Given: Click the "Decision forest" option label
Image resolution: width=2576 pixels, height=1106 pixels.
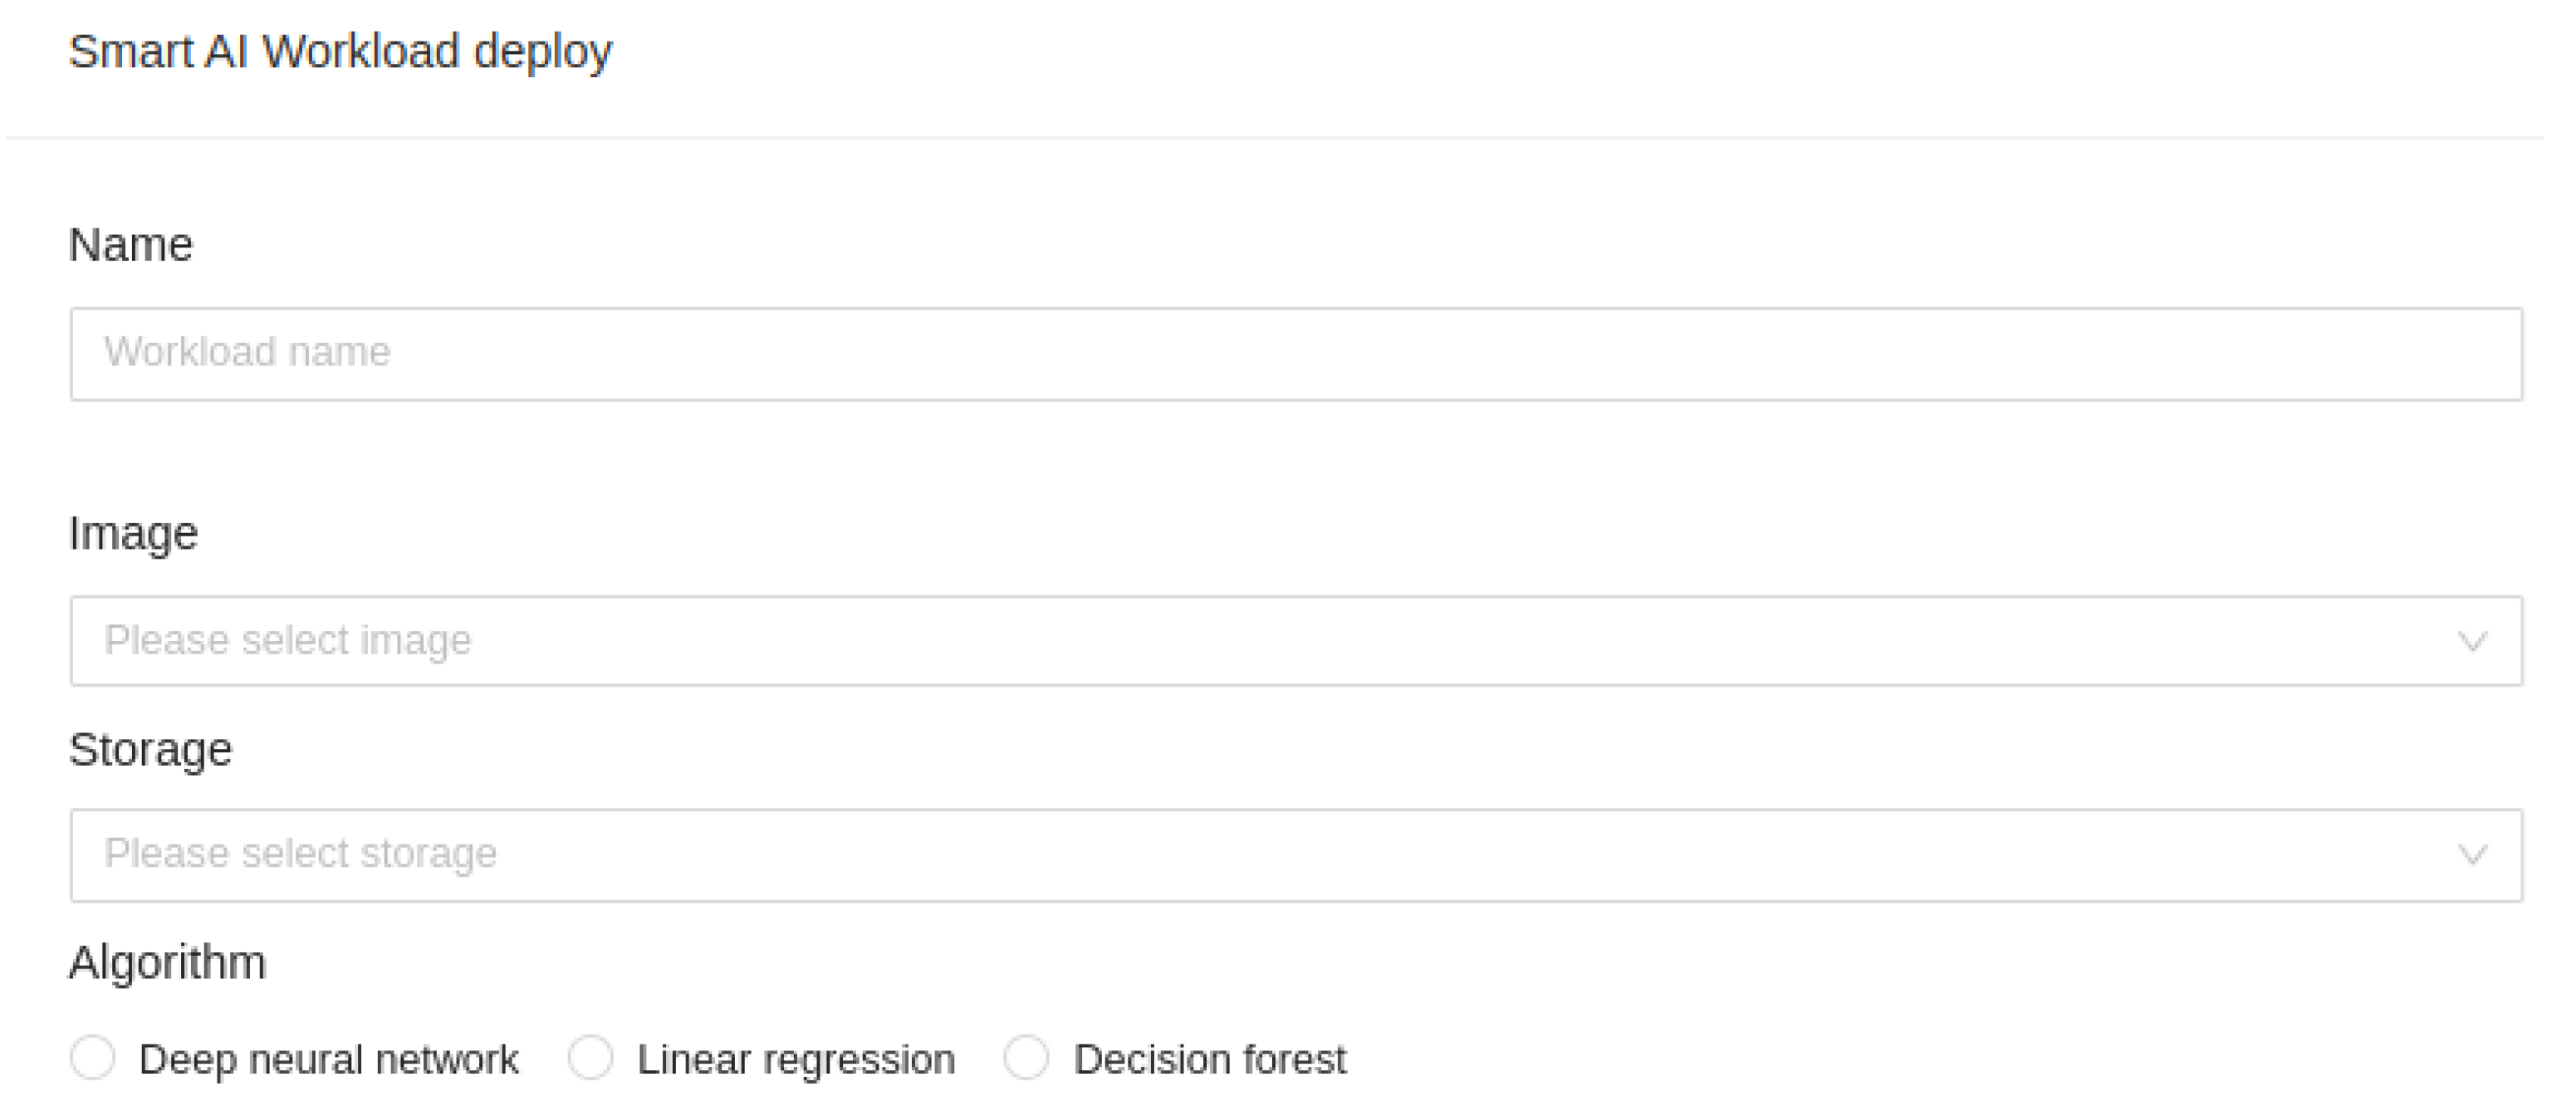Looking at the screenshot, I should click(x=1209, y=1060).
